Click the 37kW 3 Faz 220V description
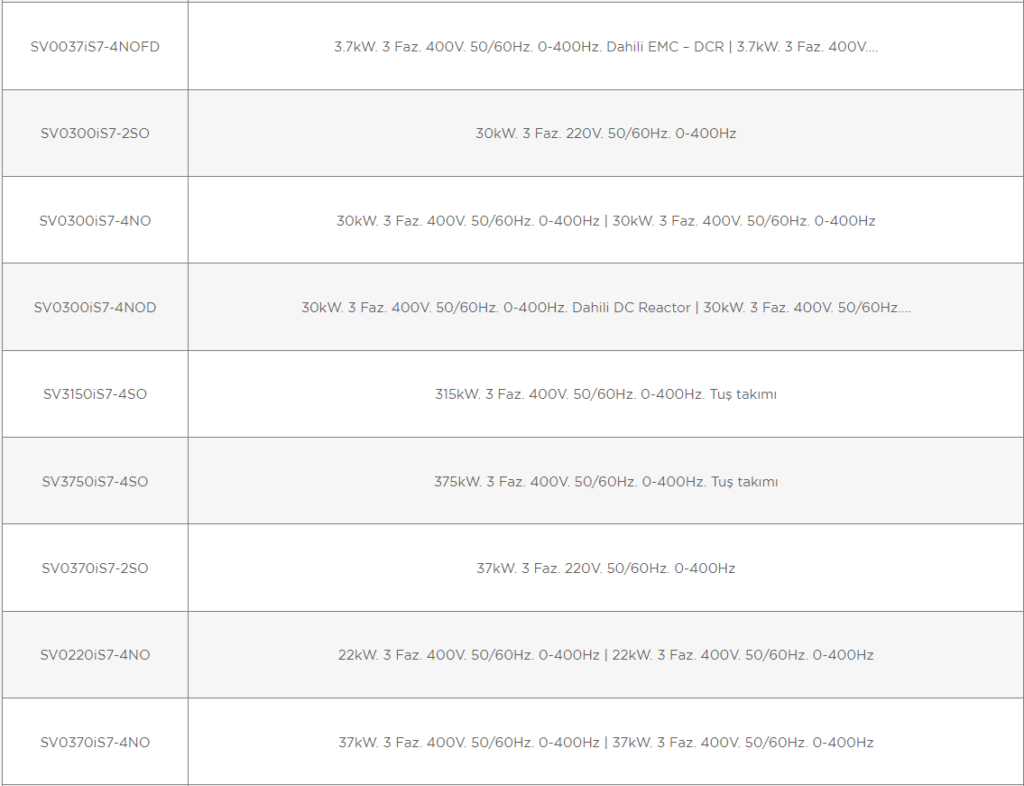 tap(605, 568)
